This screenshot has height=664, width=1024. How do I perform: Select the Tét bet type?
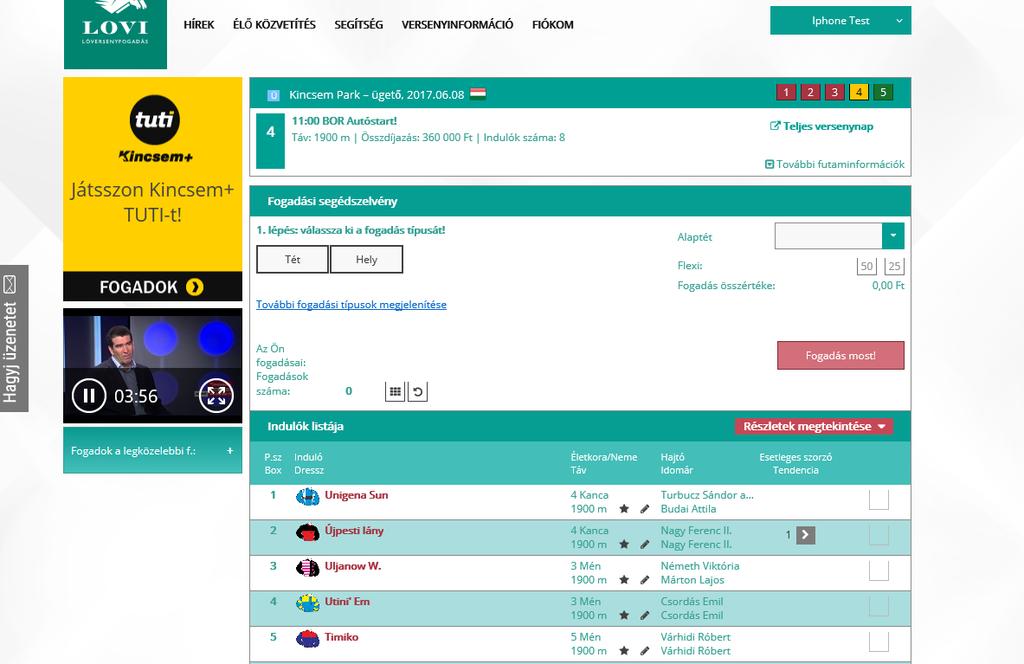pyautogui.click(x=293, y=259)
